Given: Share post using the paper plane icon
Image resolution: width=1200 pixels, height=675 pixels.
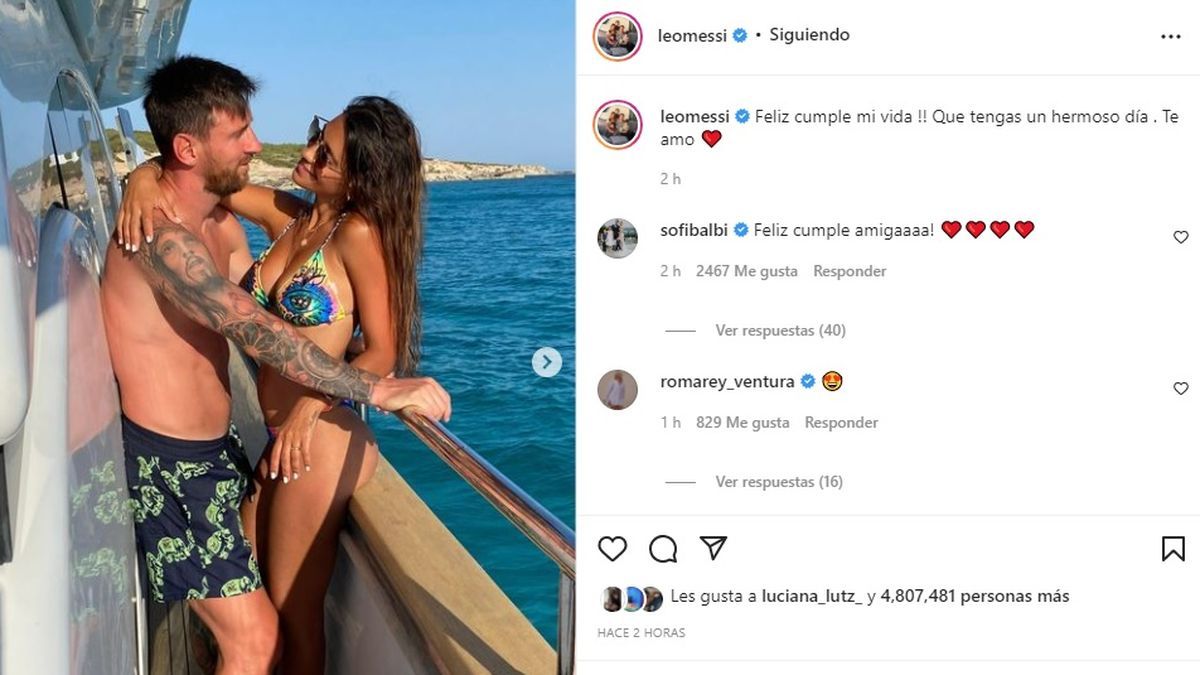Looking at the screenshot, I should click(x=713, y=548).
